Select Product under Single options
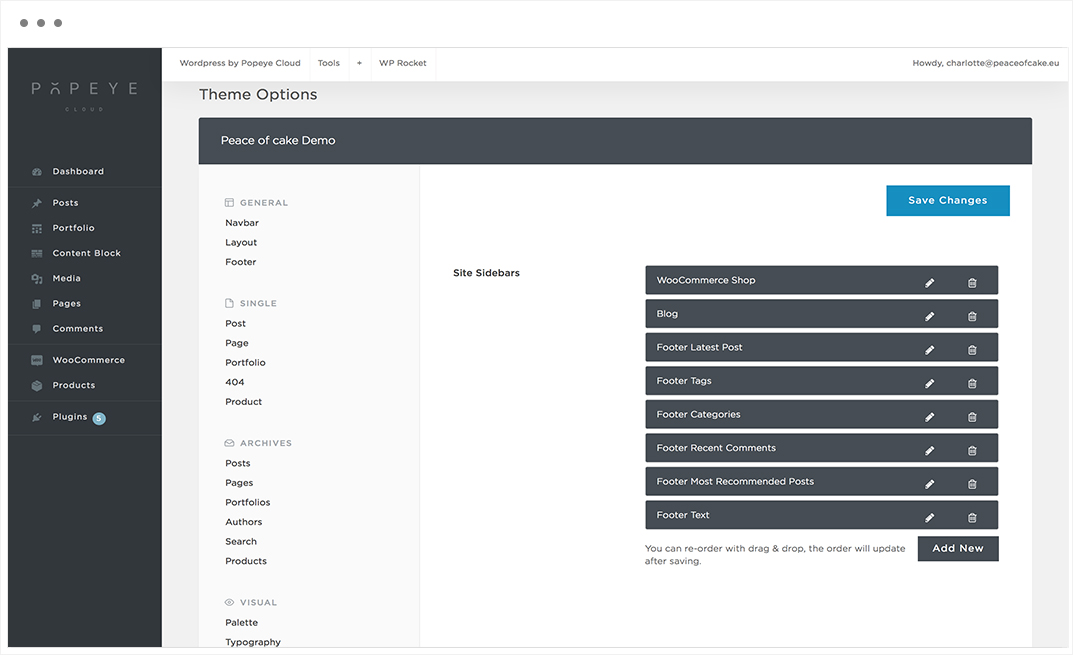 point(244,402)
